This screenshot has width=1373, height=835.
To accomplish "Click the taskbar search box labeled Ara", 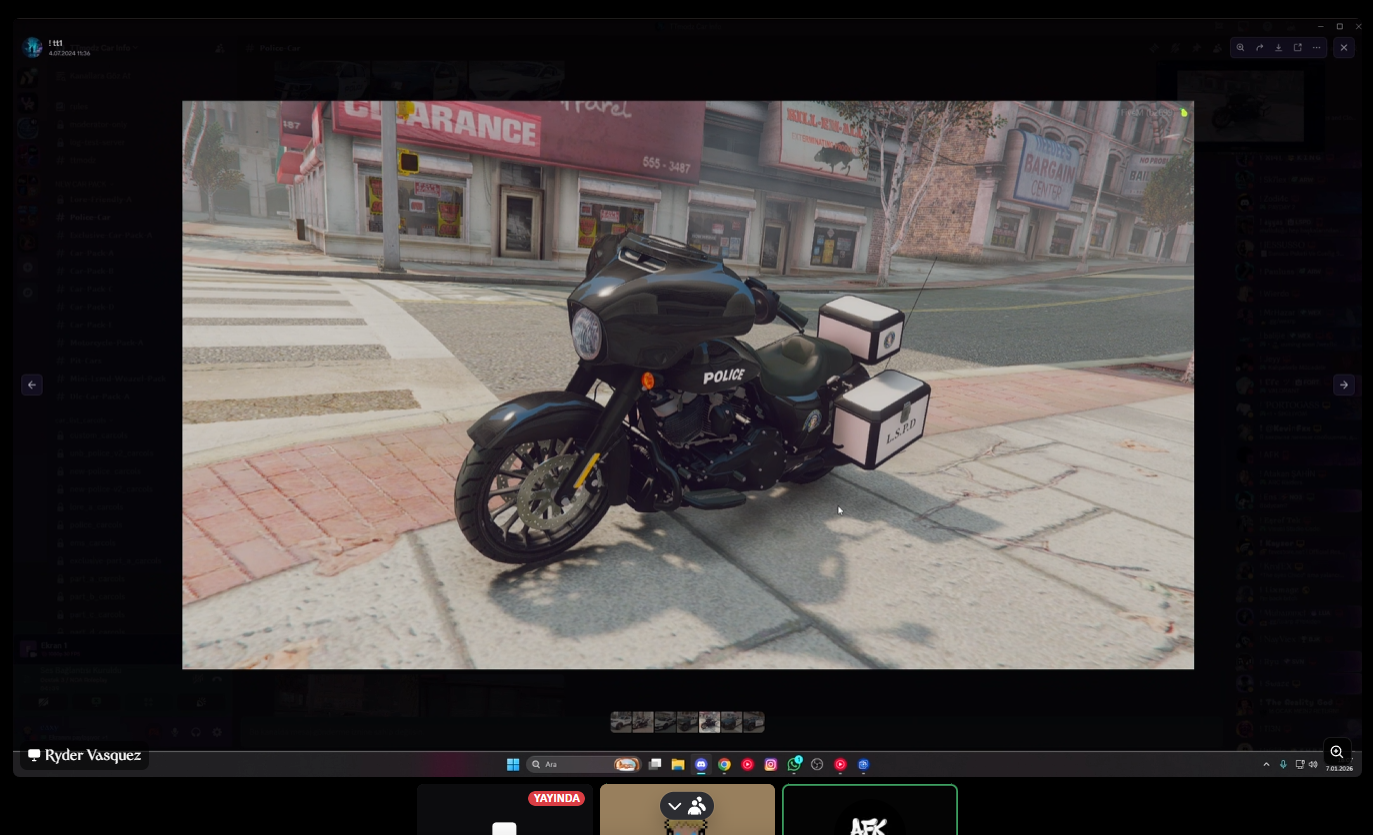I will pos(584,764).
